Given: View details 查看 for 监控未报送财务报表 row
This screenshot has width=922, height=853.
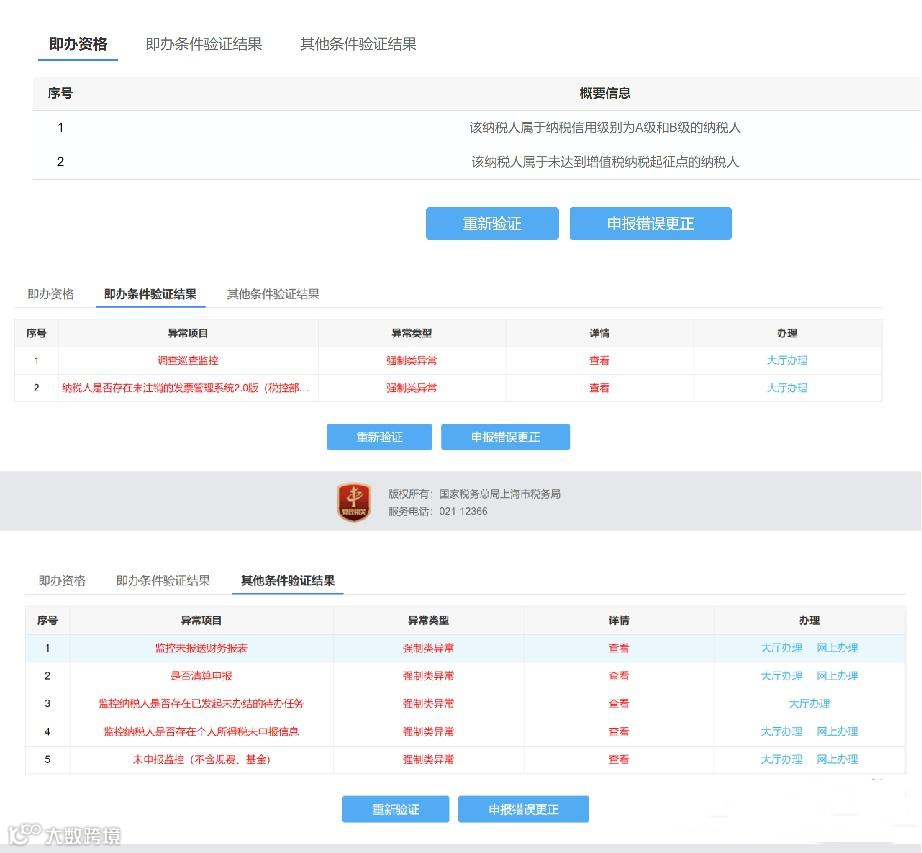Looking at the screenshot, I should 619,648.
